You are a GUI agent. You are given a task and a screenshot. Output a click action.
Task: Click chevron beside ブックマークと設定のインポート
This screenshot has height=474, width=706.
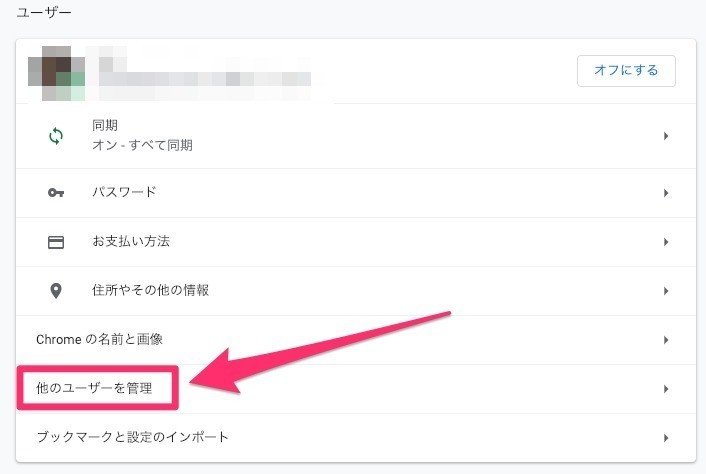[x=666, y=438]
